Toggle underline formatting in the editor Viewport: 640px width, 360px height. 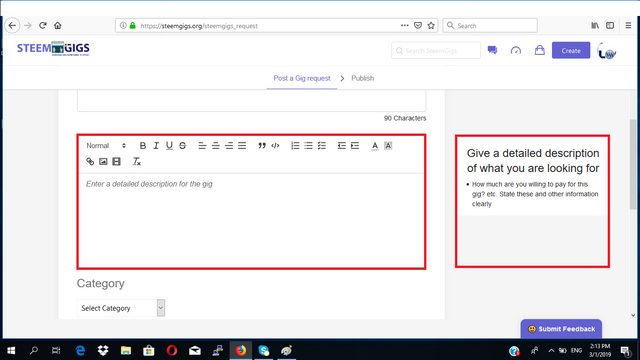point(169,145)
